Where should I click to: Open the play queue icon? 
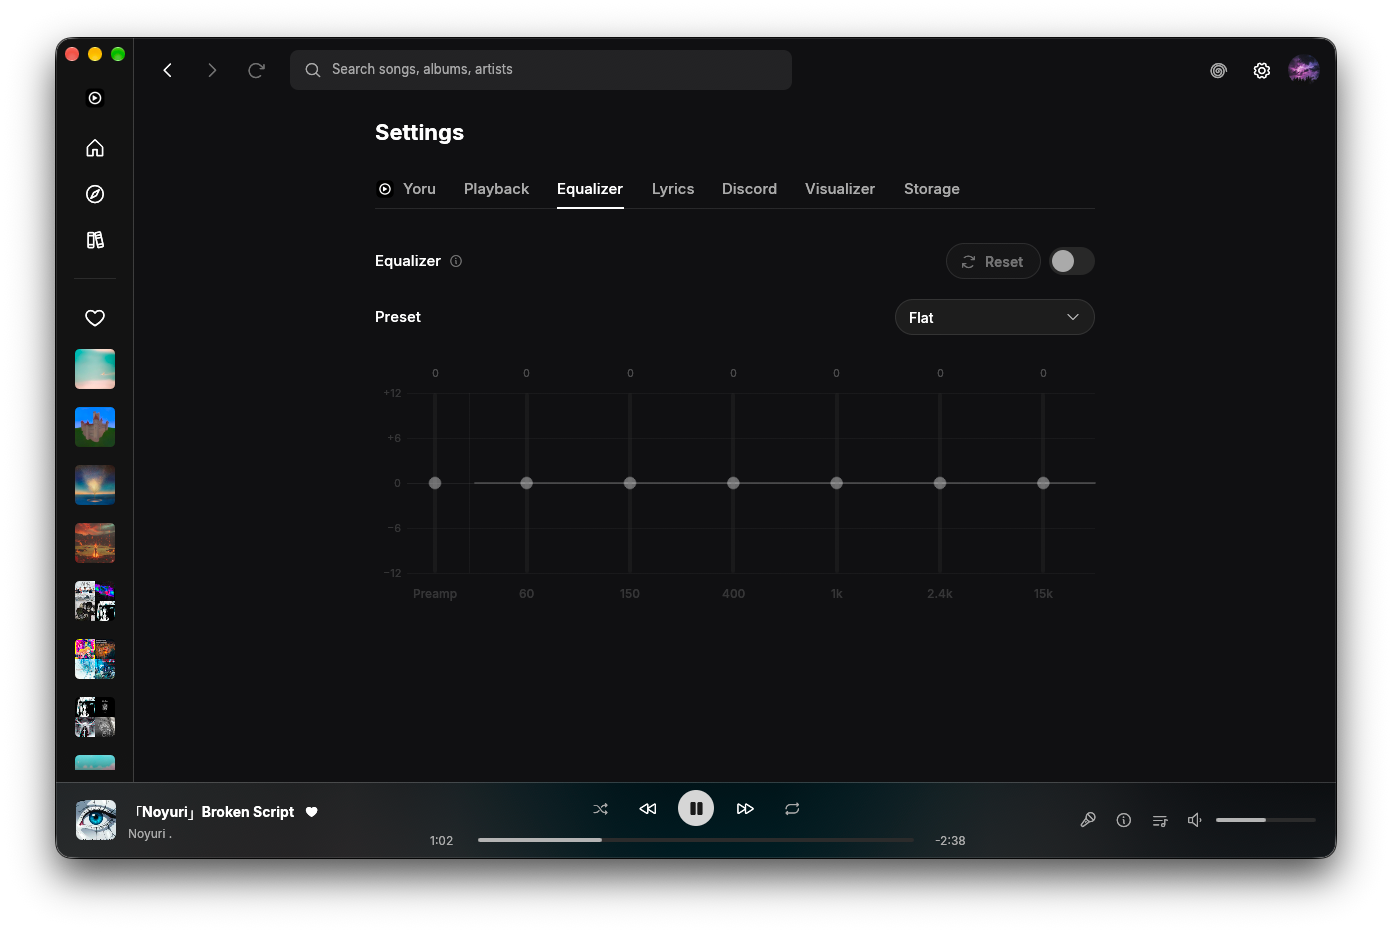coord(1160,820)
